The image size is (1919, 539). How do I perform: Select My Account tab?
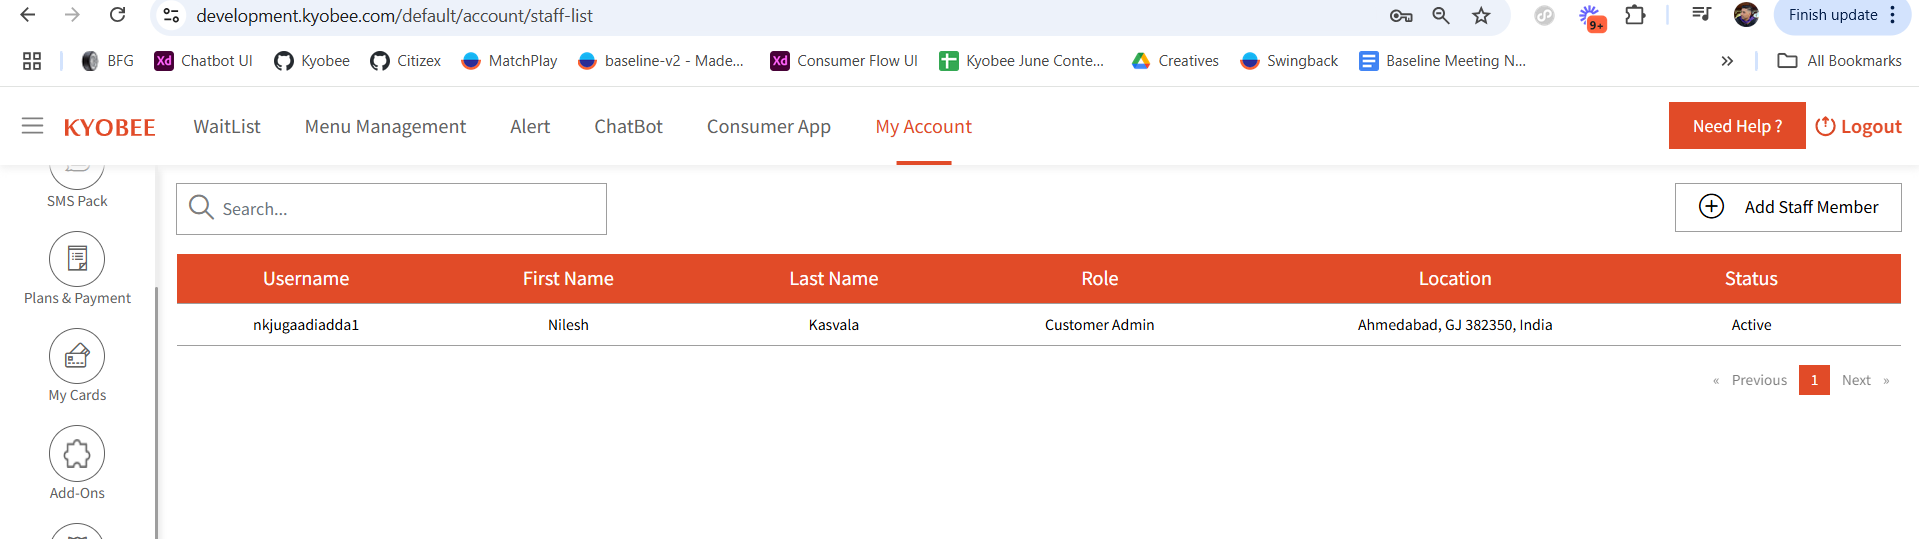coord(924,127)
